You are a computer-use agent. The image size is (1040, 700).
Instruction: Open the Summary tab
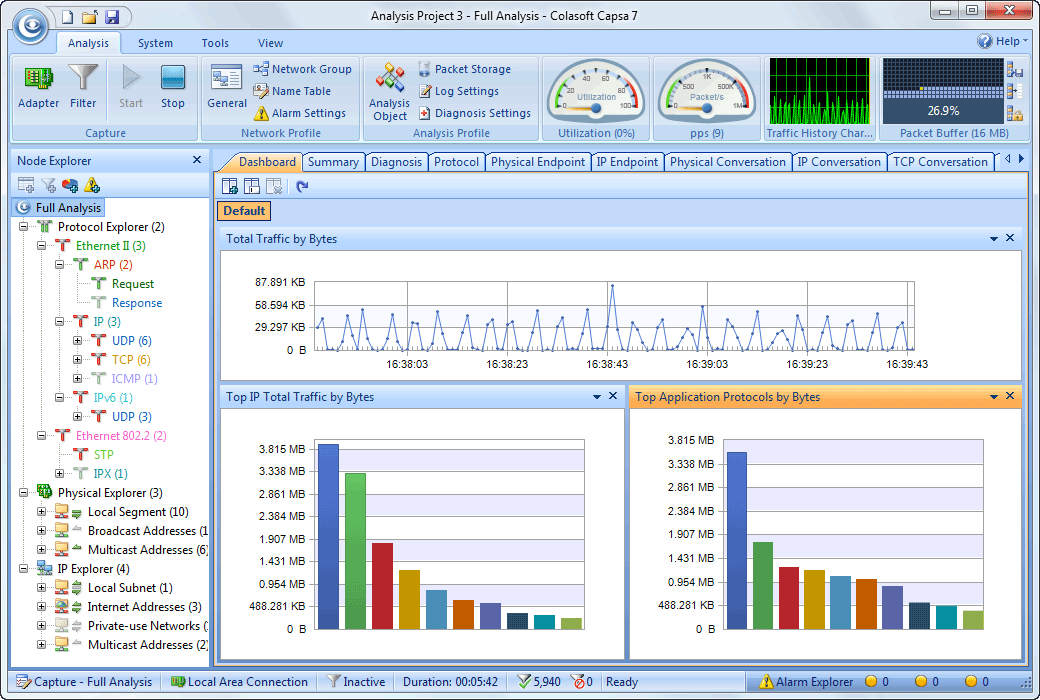click(333, 162)
